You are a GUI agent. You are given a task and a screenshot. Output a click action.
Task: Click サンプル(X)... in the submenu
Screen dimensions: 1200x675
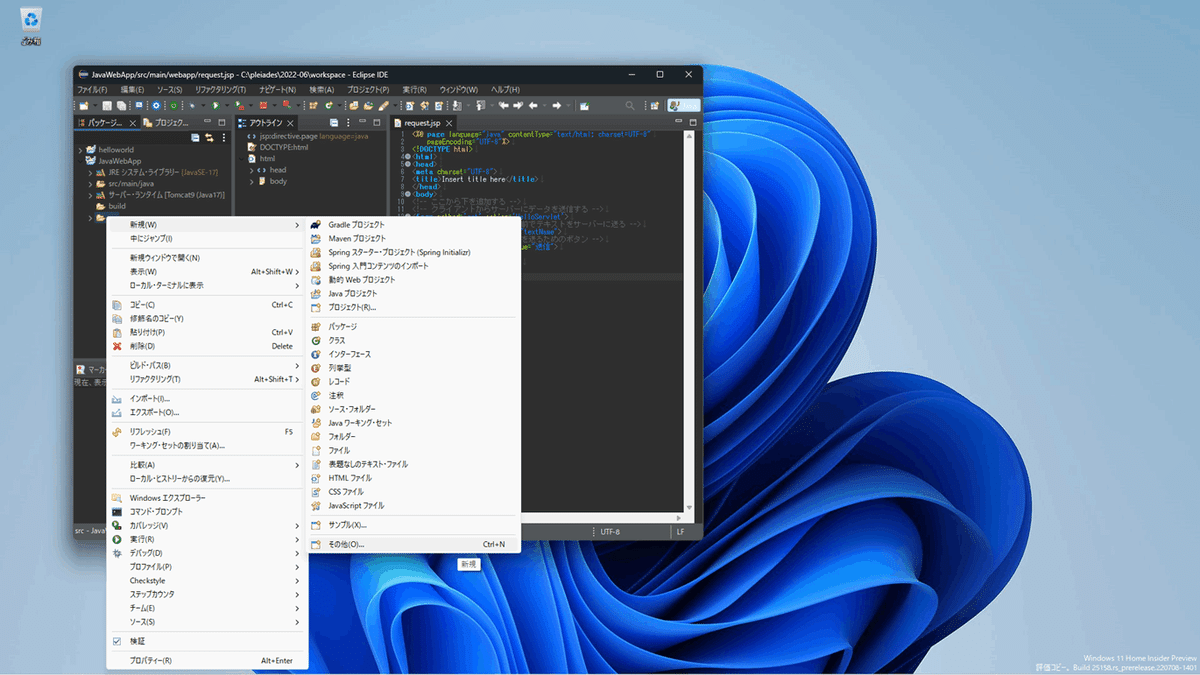point(415,525)
